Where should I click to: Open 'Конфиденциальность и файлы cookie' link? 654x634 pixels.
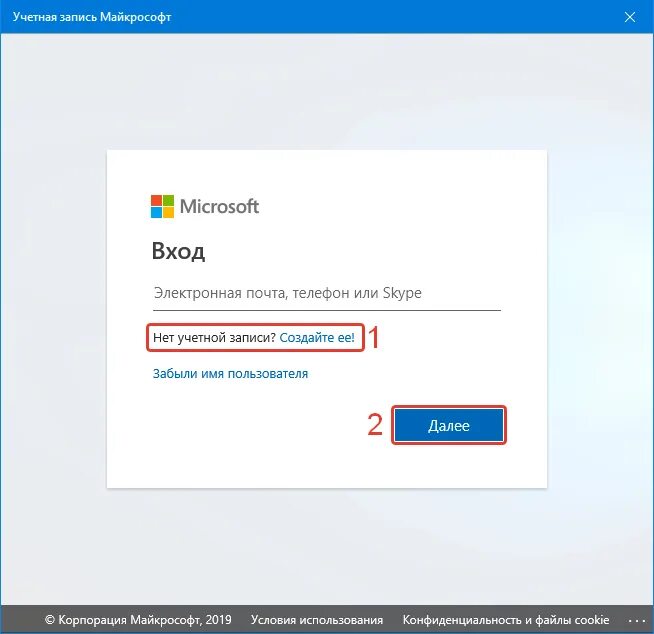[506, 620]
